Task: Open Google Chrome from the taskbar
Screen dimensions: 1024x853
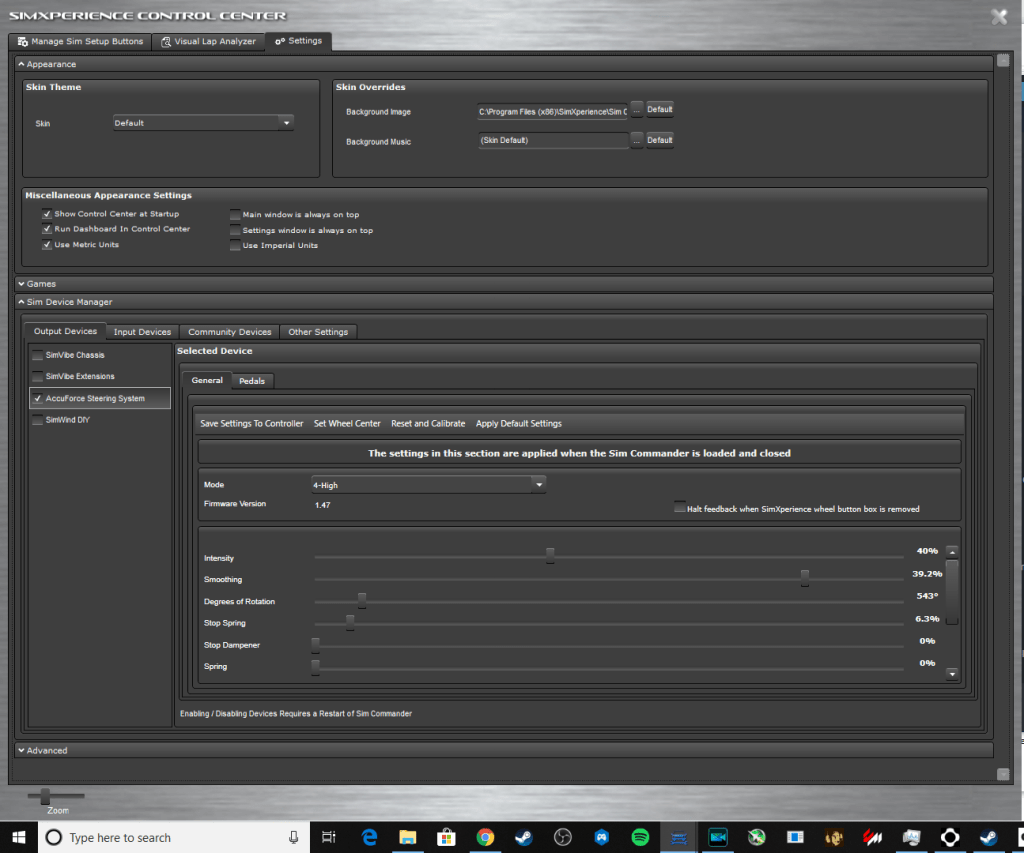Action: pyautogui.click(x=486, y=837)
